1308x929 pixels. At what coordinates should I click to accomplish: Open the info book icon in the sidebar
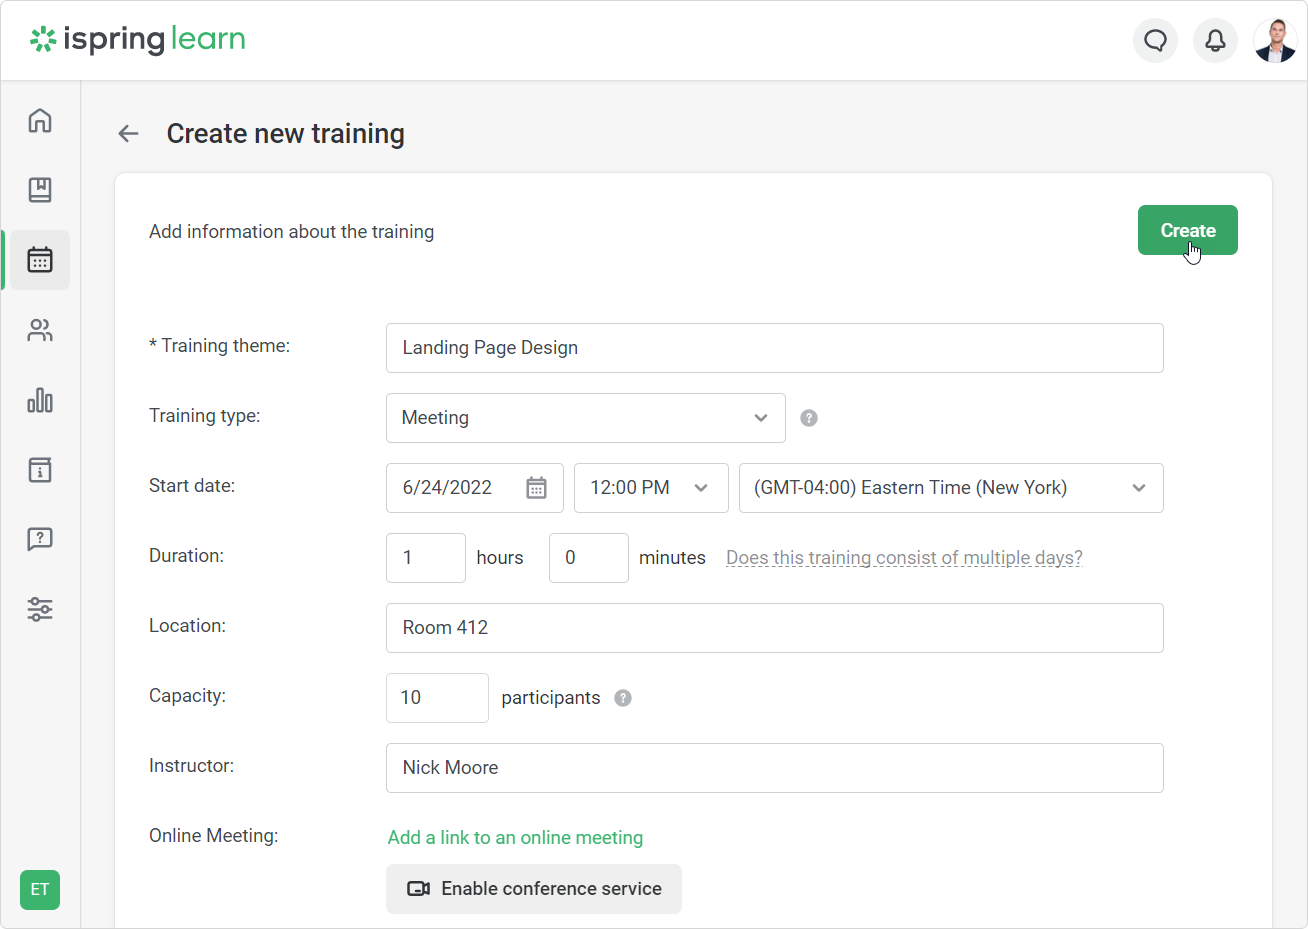pyautogui.click(x=40, y=470)
